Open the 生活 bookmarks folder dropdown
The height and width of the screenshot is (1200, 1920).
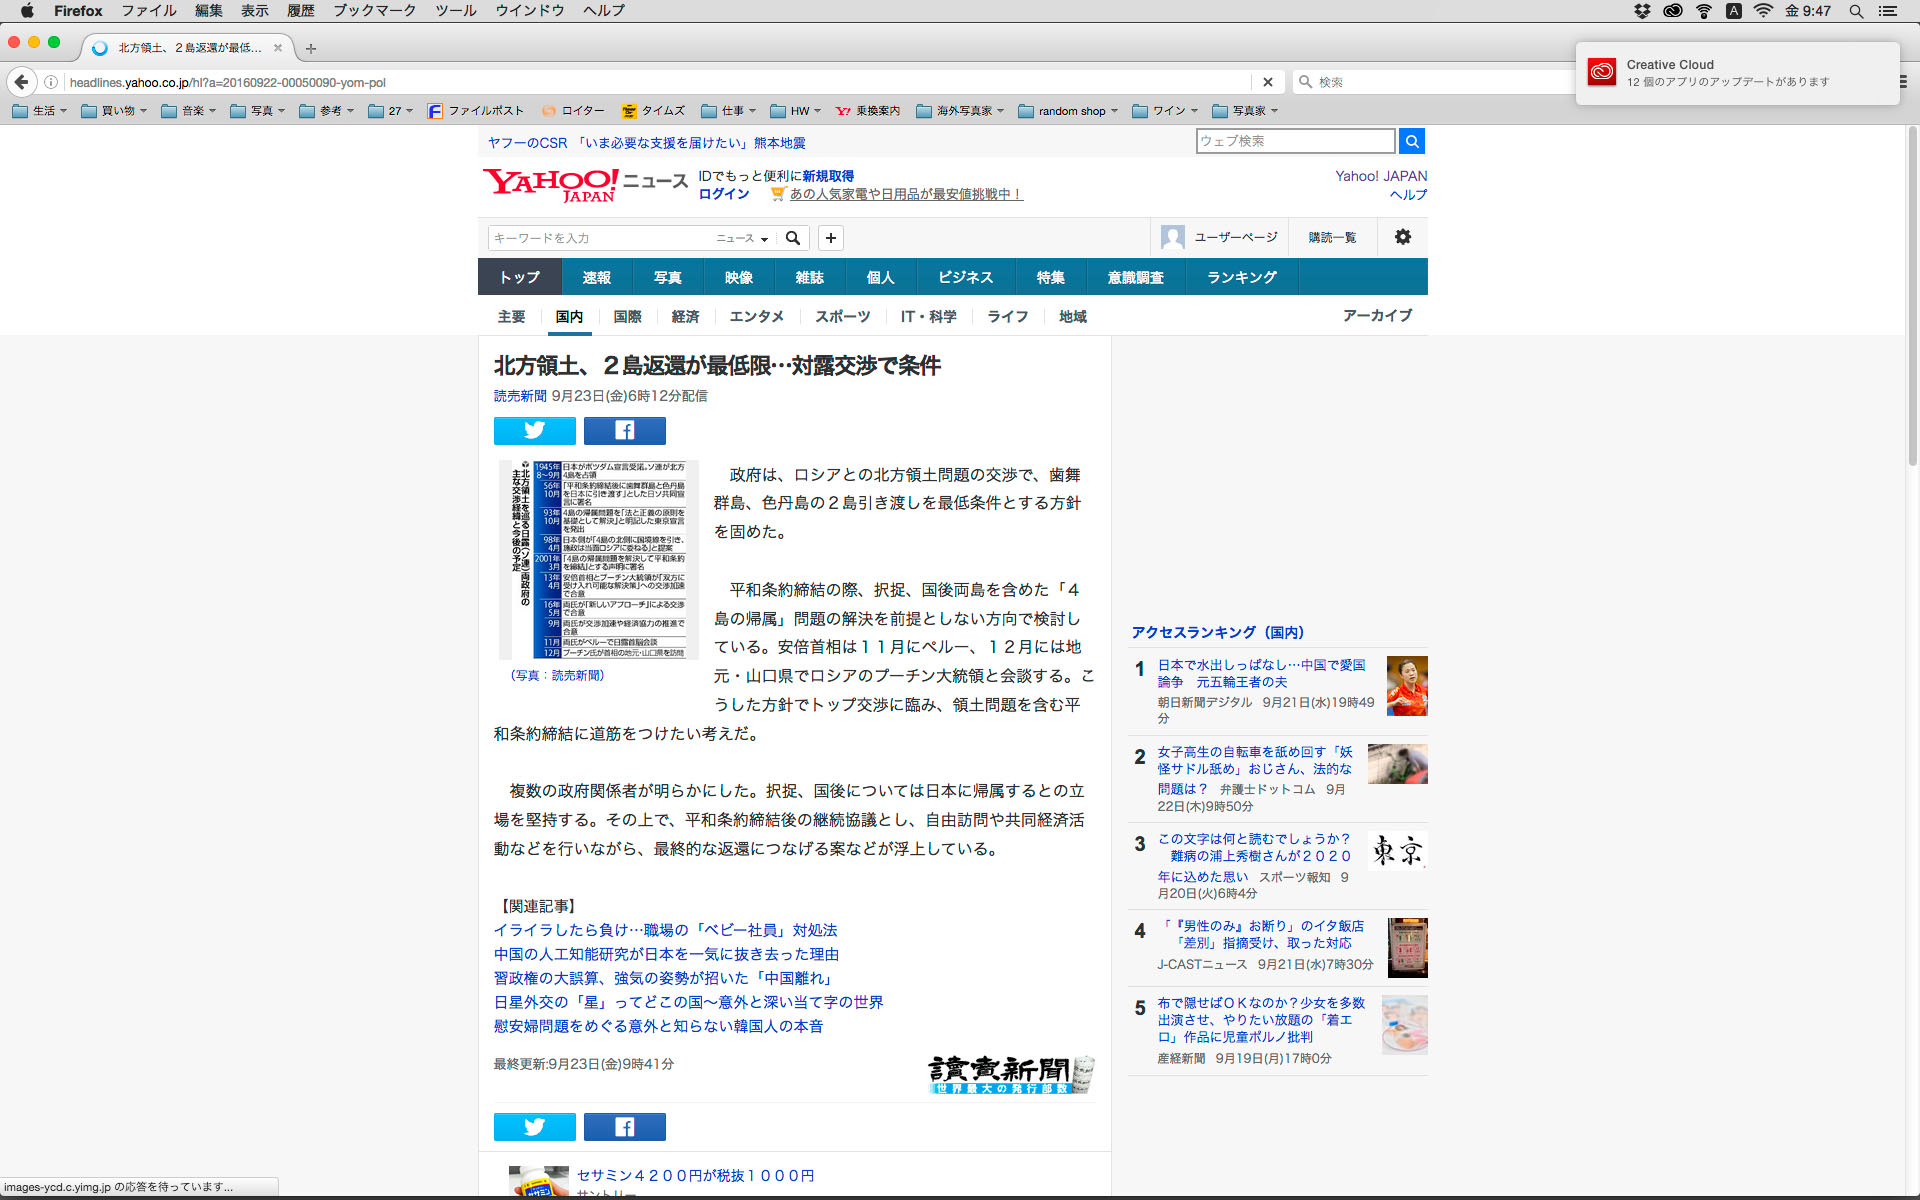click(x=40, y=111)
